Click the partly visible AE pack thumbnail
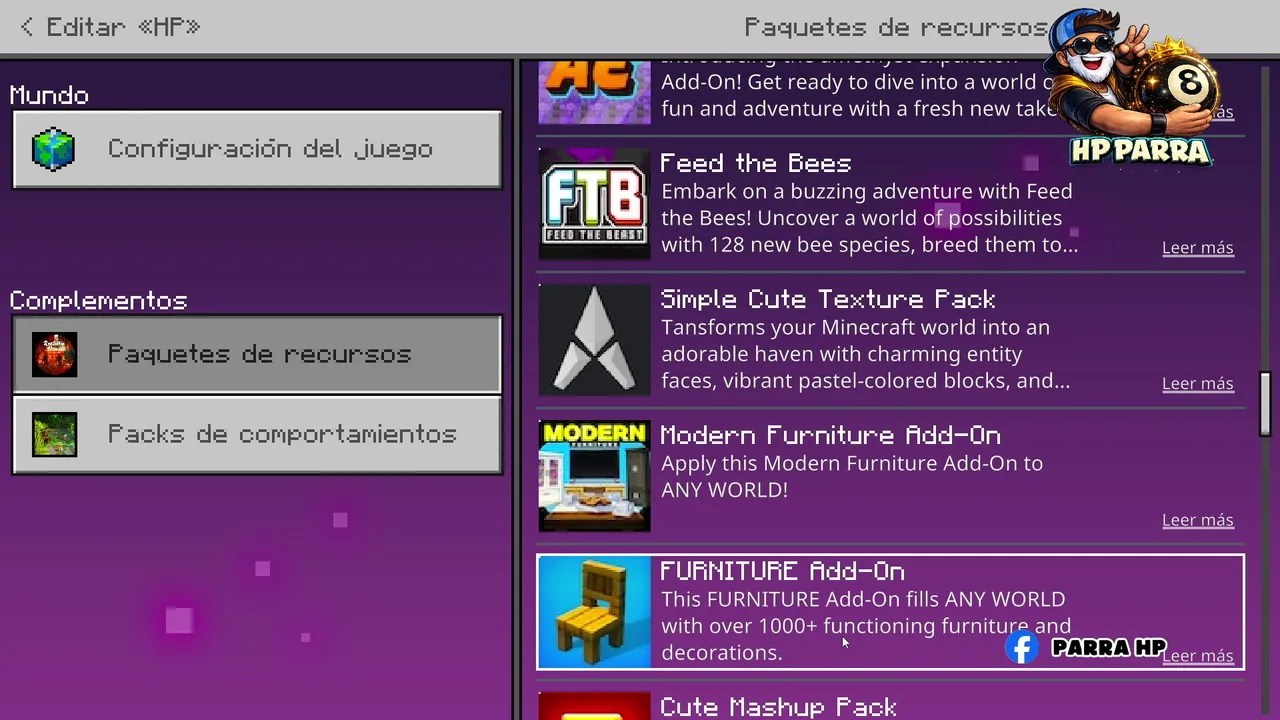Screen dimensions: 1280x720 594,92
